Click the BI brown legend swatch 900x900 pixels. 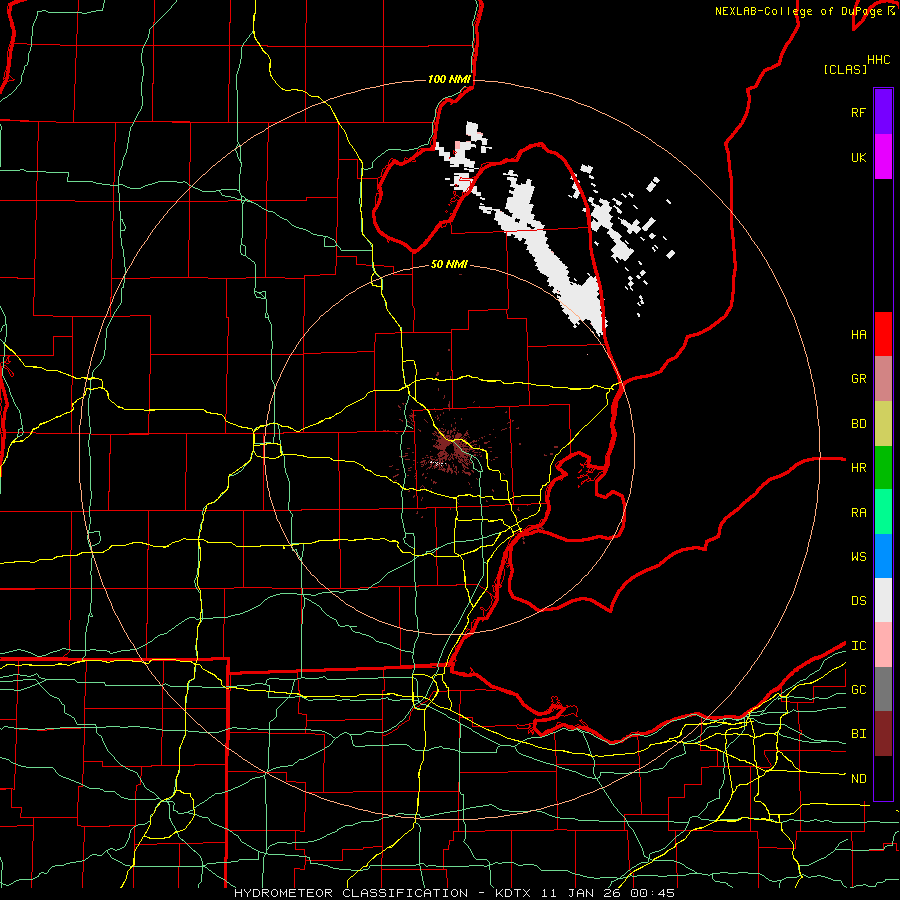tap(883, 734)
